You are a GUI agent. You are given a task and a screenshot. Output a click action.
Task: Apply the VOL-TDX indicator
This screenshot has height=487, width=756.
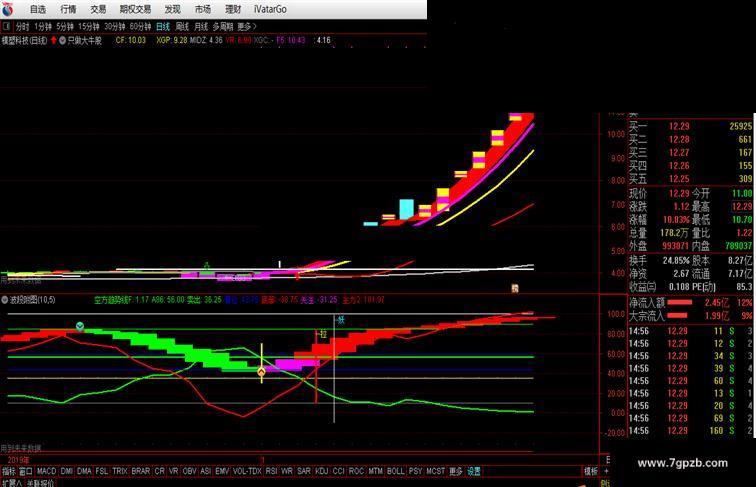coord(247,471)
